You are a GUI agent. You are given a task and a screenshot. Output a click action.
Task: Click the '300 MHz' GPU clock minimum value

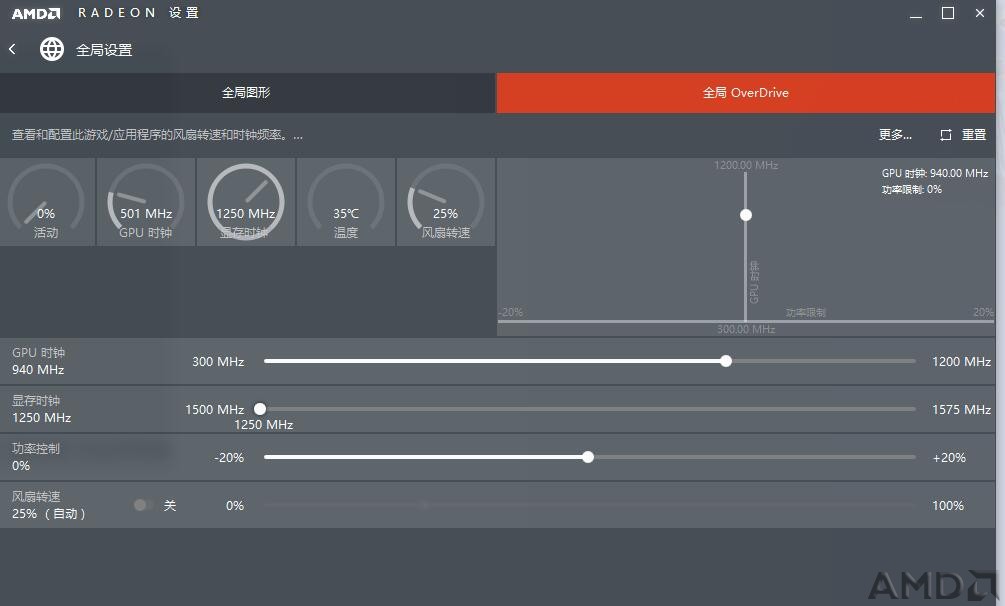218,362
